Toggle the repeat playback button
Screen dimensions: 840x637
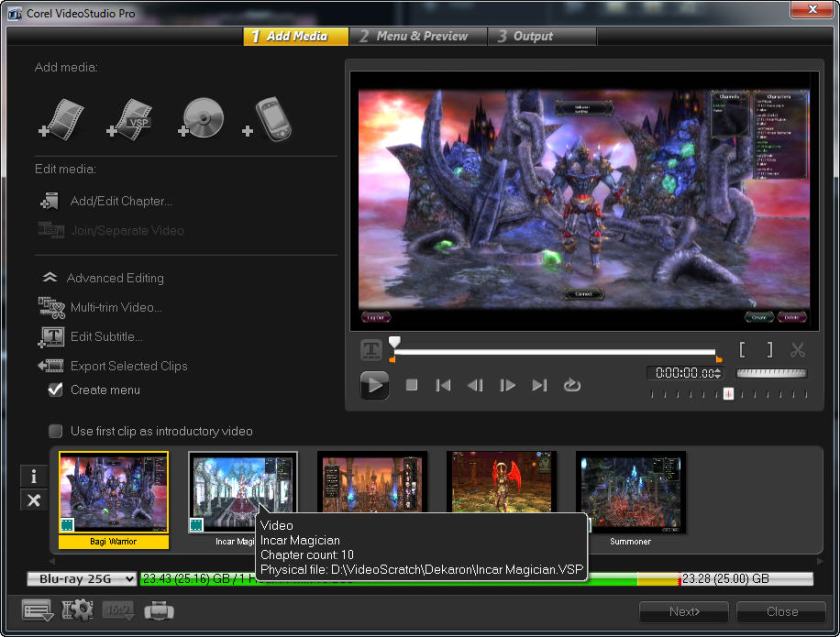572,385
